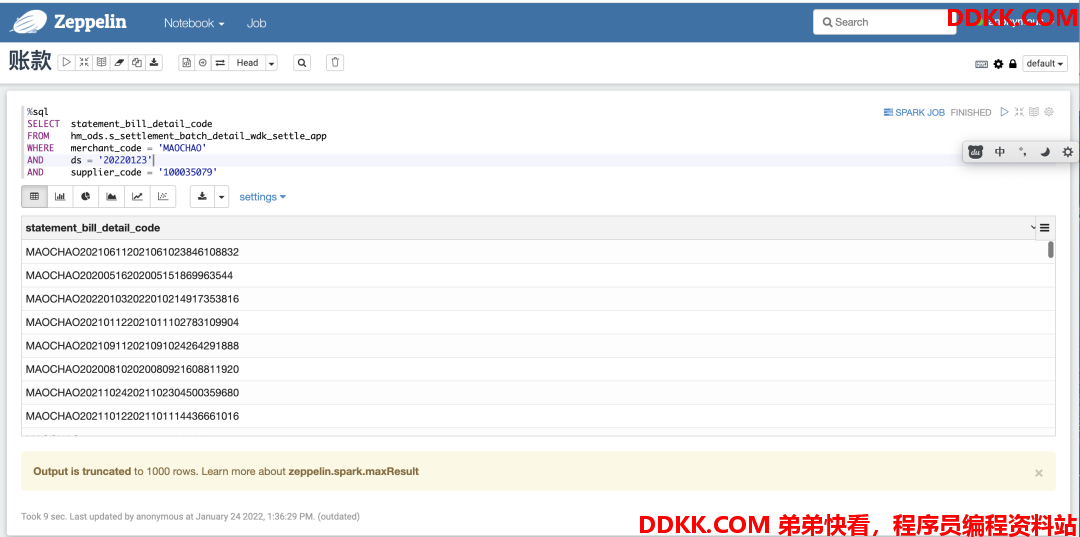The image size is (1080, 537).
Task: Click input method bear logo icon
Action: click(975, 152)
